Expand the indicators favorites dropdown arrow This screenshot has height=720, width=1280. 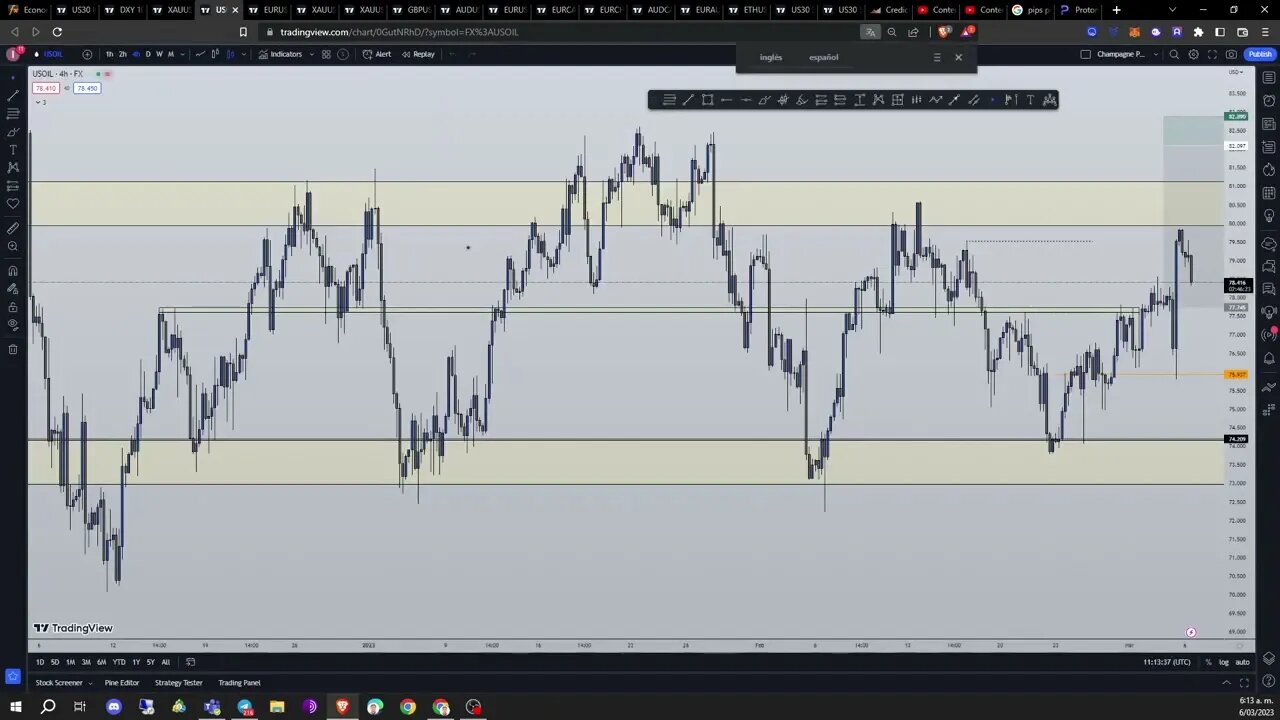click(311, 54)
